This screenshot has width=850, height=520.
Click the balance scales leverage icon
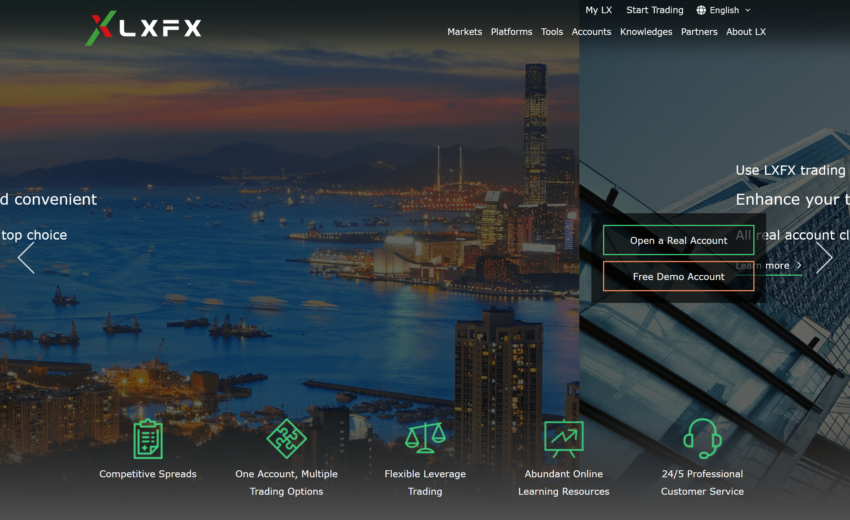click(x=425, y=438)
